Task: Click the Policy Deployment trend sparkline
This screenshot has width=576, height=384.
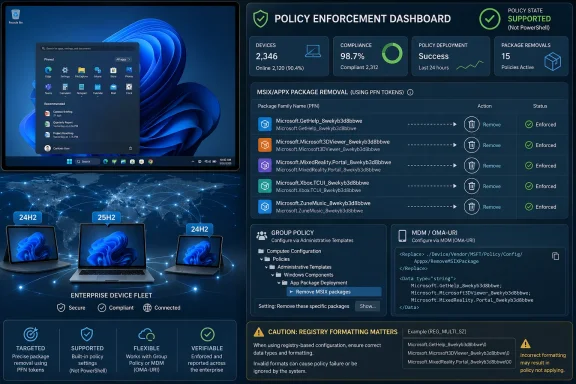Action: point(470,66)
